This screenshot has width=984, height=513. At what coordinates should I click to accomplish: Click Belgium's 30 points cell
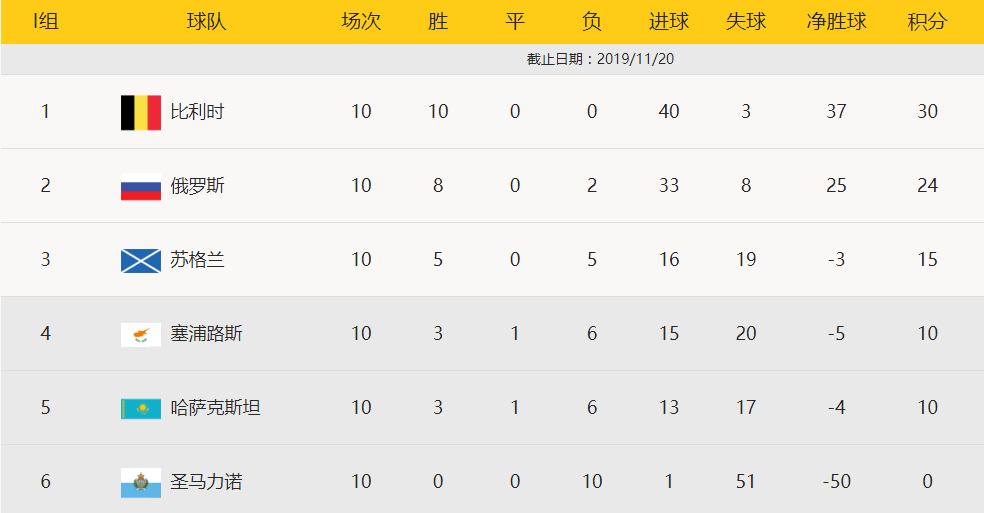point(927,112)
